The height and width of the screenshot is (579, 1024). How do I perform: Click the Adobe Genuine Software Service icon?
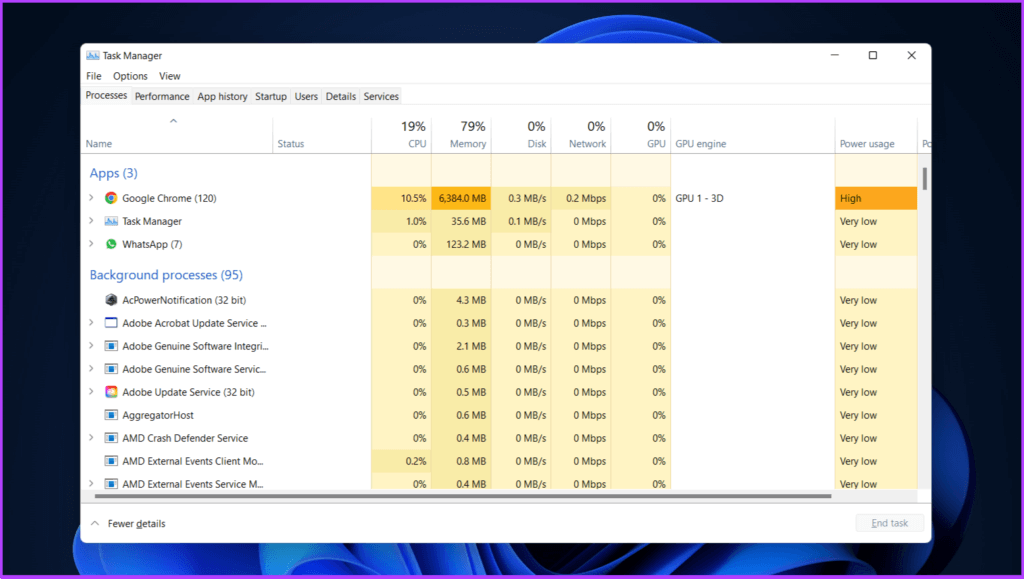111,369
